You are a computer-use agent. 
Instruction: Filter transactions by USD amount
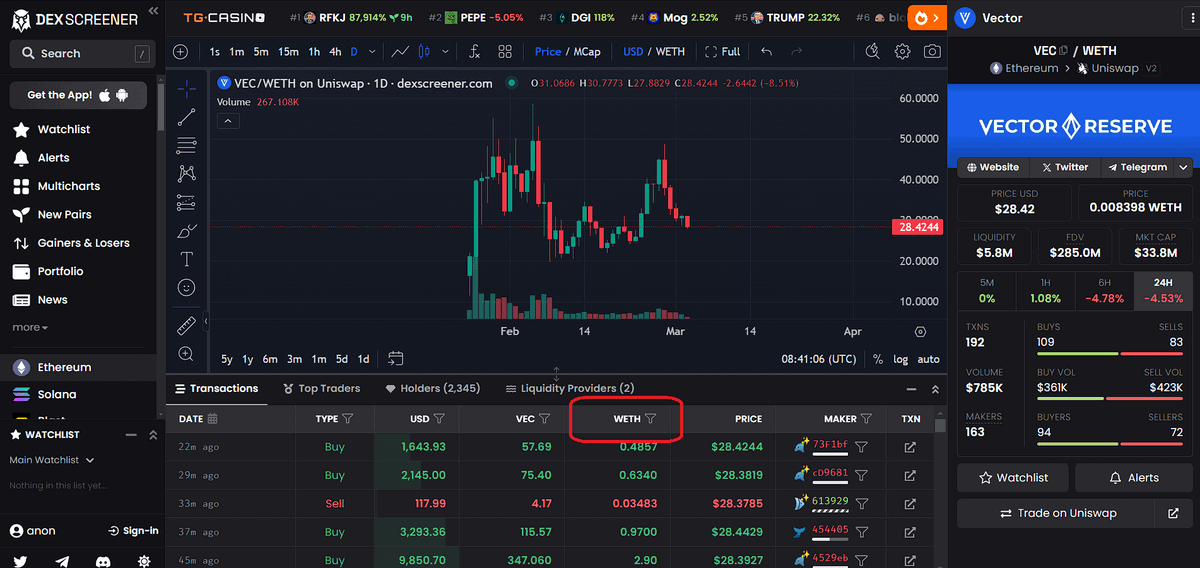coord(439,419)
